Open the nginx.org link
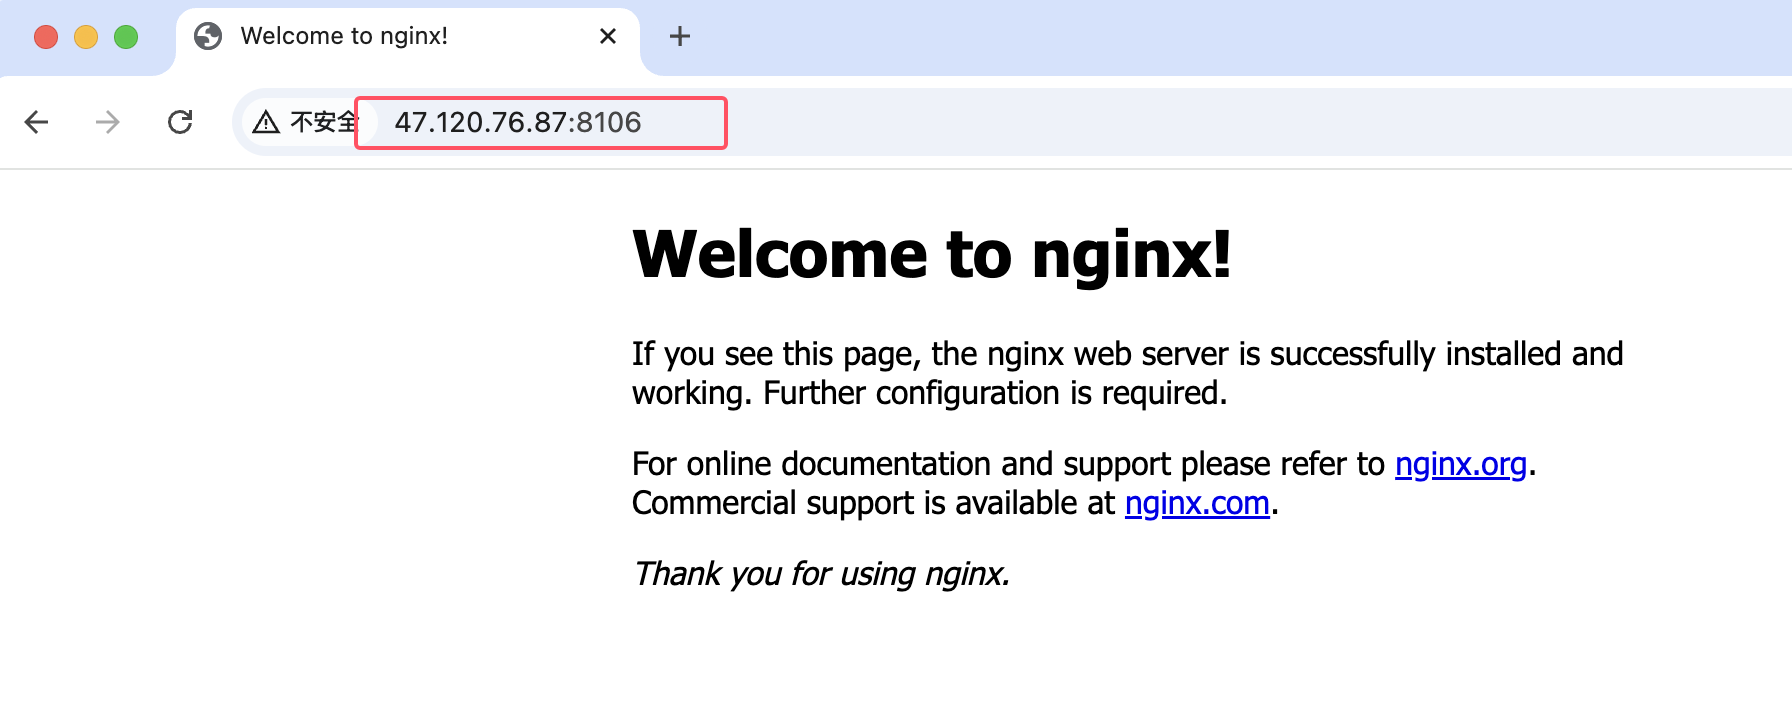This screenshot has height=728, width=1792. coord(1461,464)
